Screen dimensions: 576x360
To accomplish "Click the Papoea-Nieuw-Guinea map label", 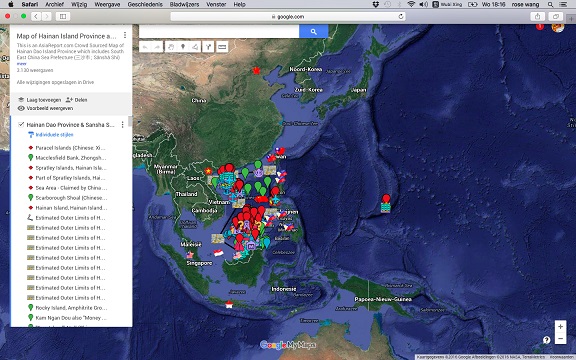I will pos(383,299).
